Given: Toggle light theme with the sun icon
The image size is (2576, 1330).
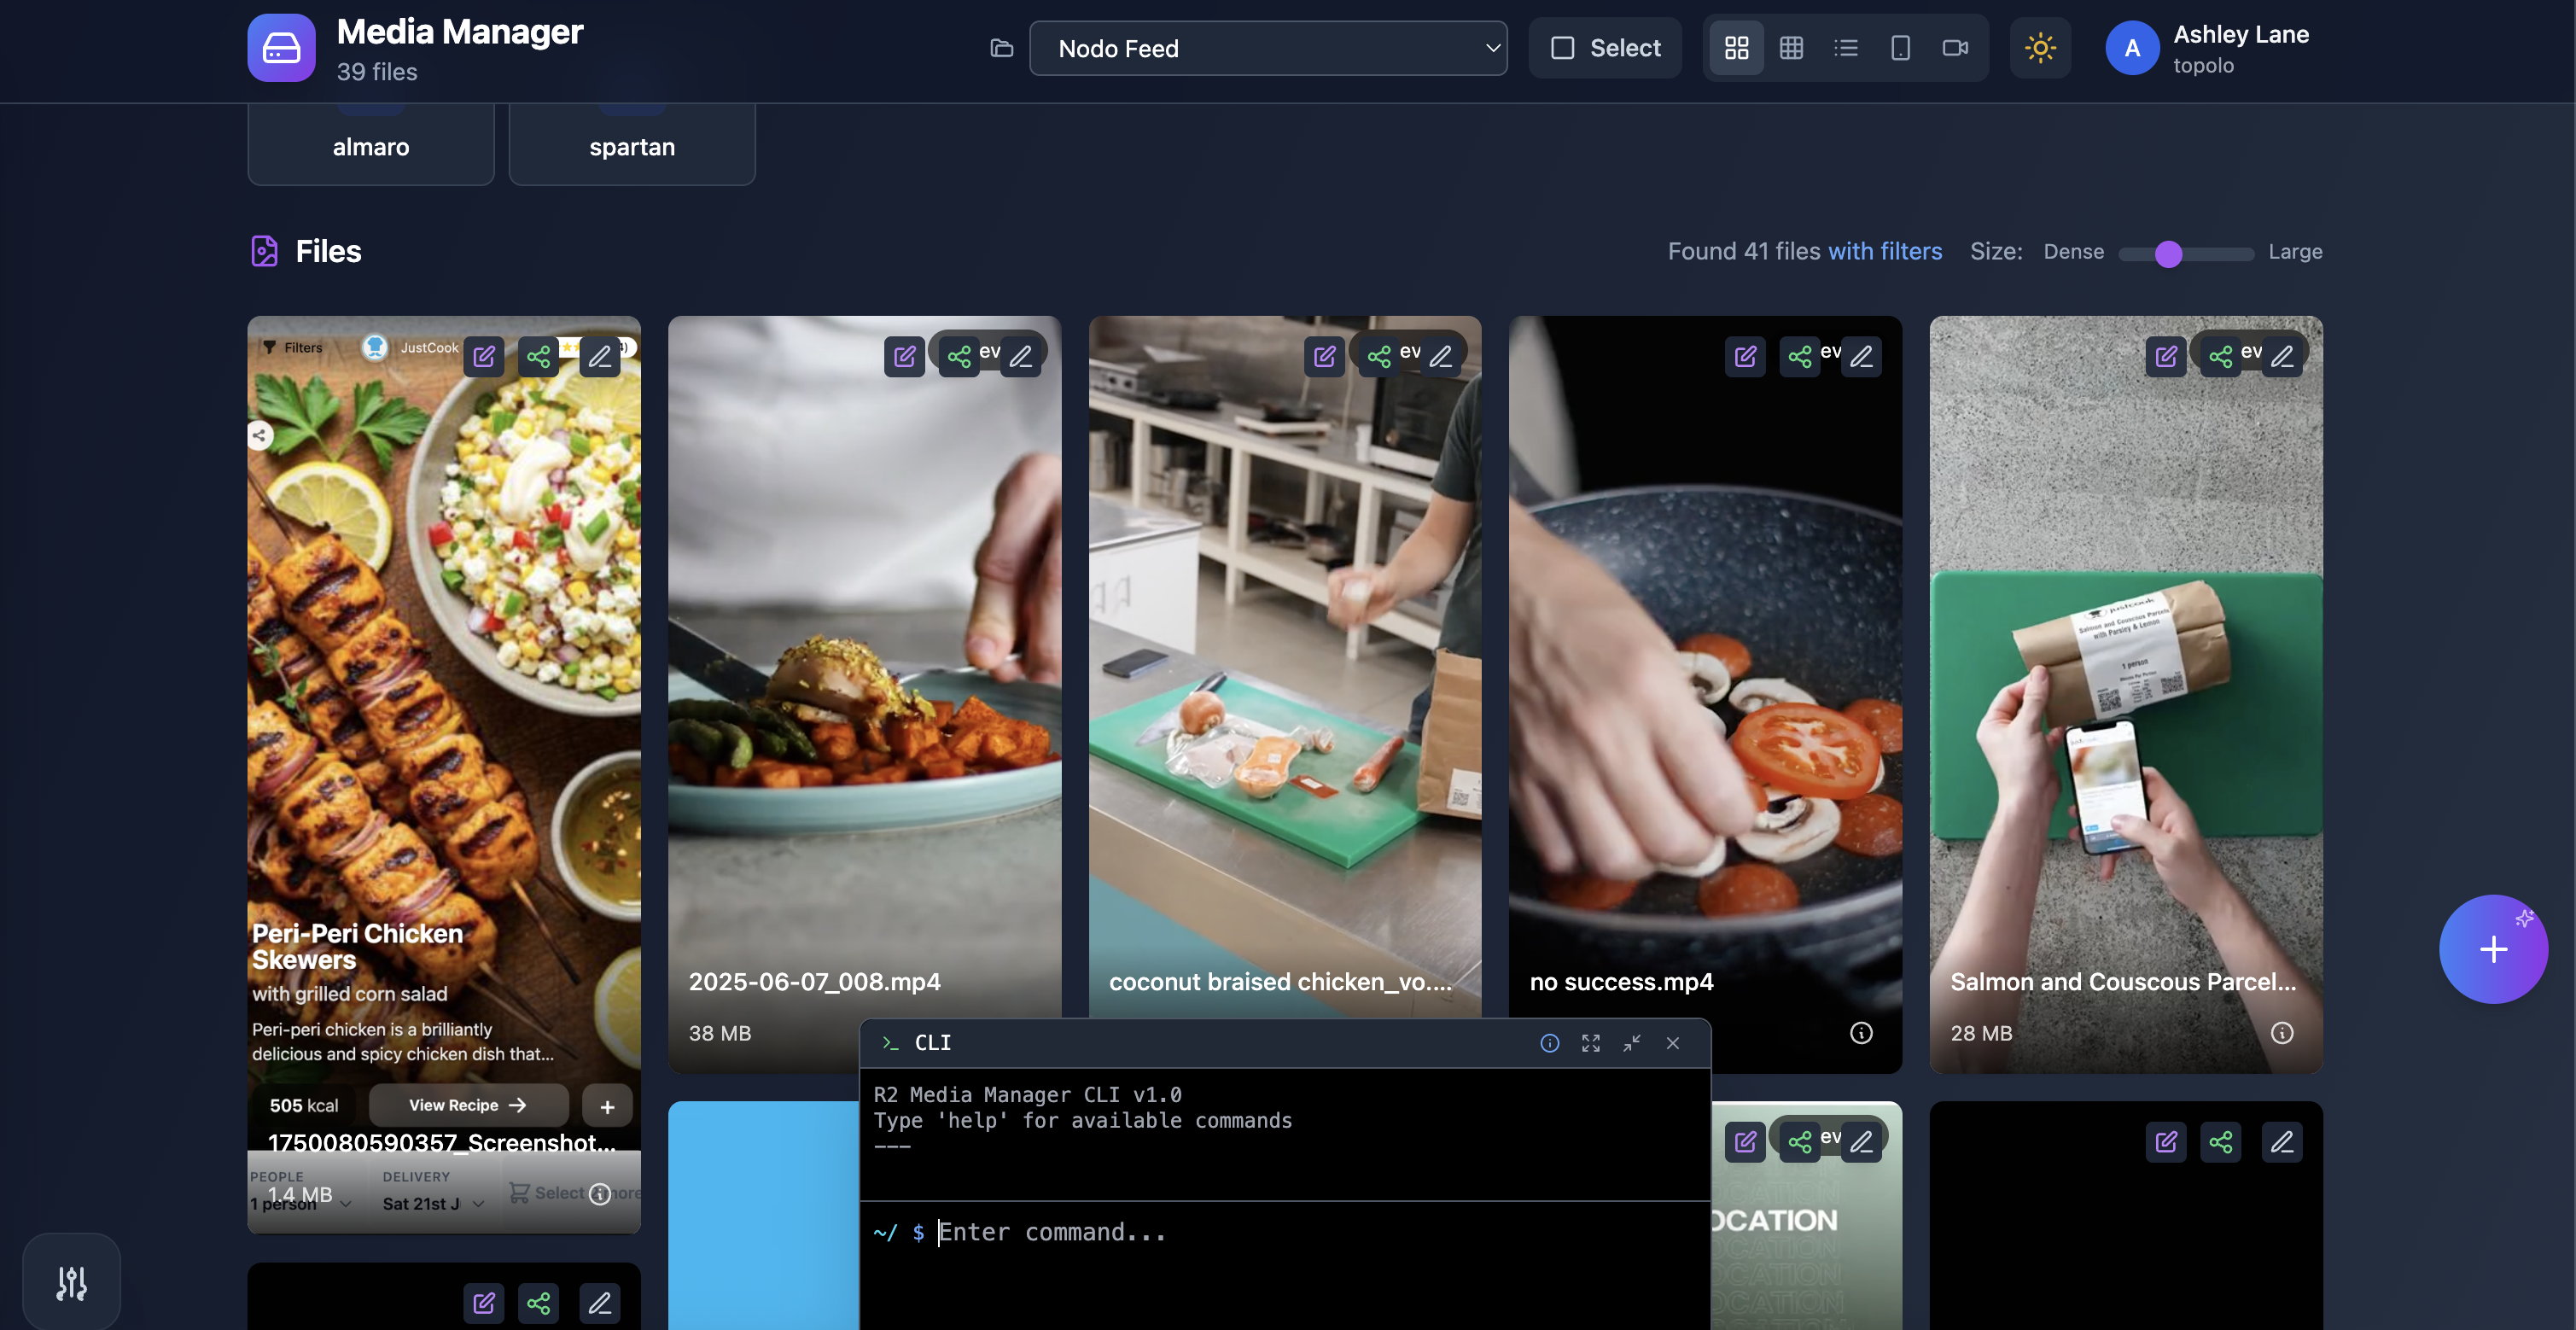Looking at the screenshot, I should pyautogui.click(x=2040, y=47).
